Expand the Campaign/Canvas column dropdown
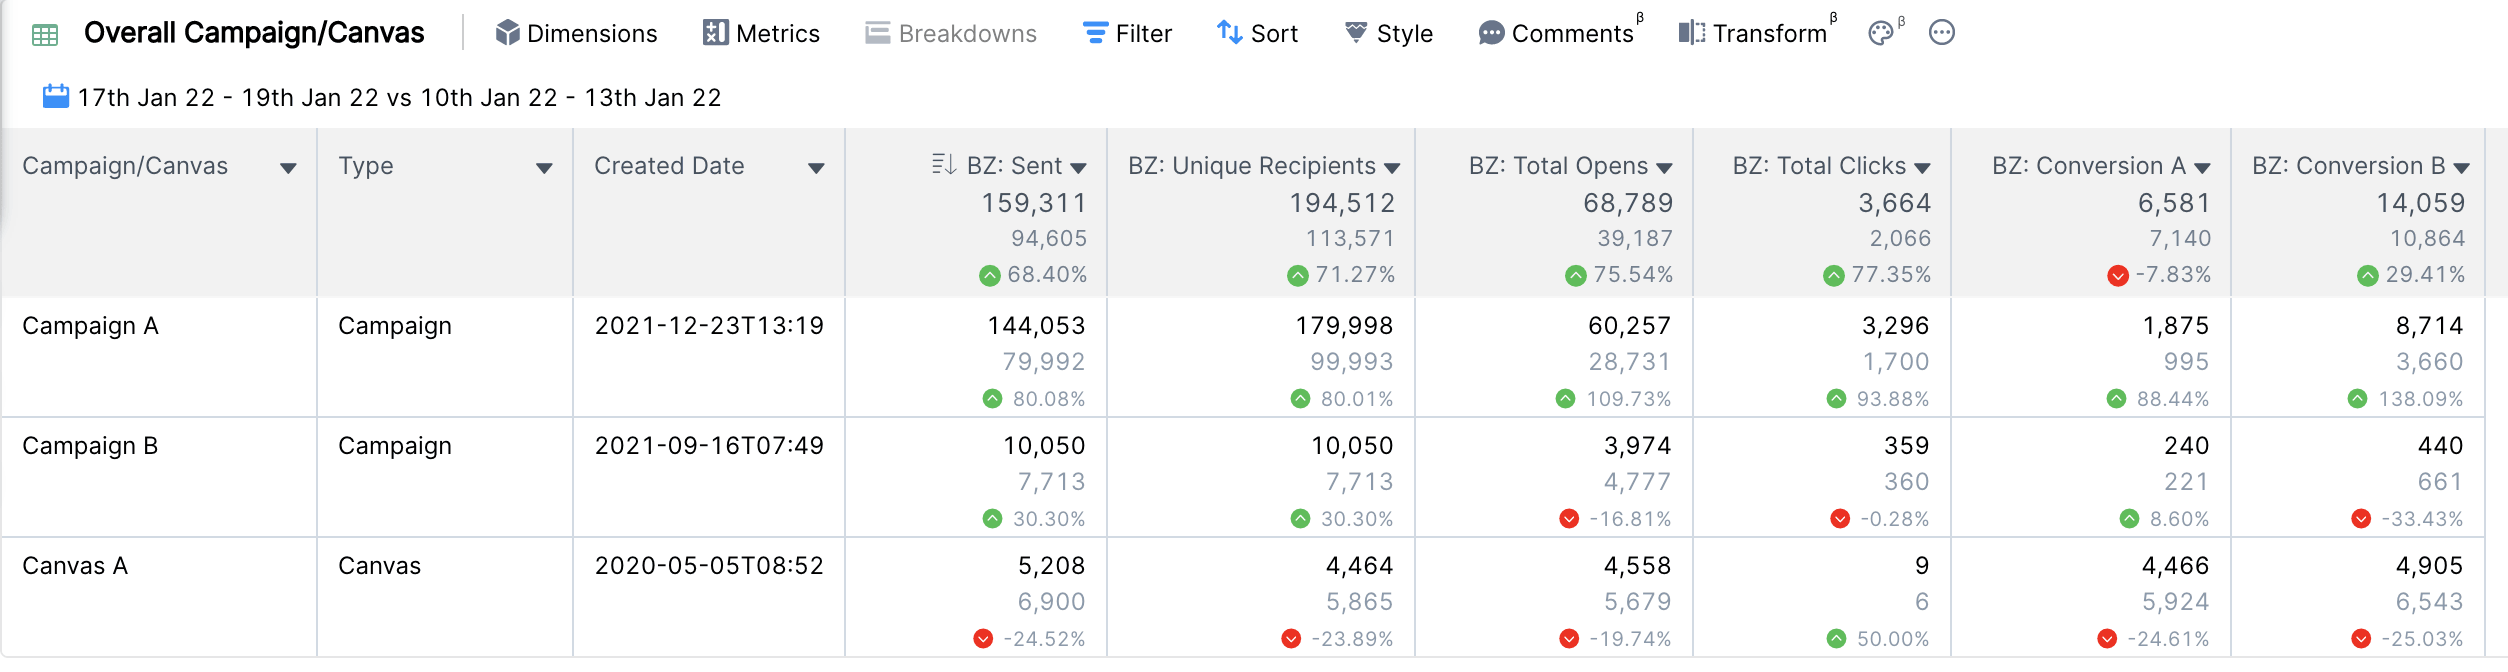 (x=288, y=168)
